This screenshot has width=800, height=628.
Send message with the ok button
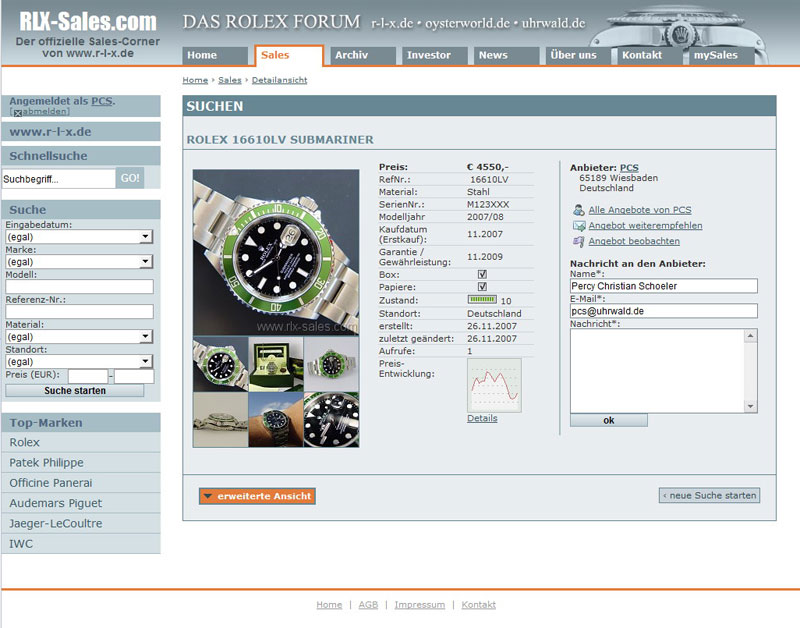coord(609,420)
